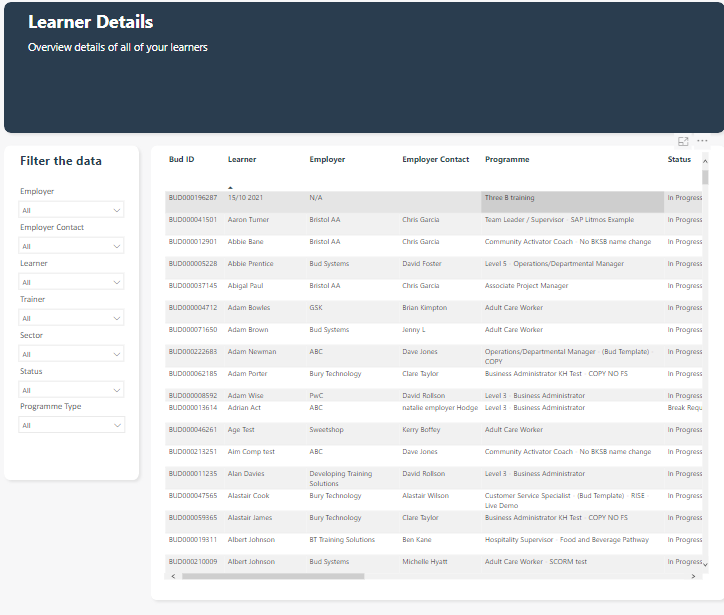Click learner name Aim Comp test

(x=251, y=452)
